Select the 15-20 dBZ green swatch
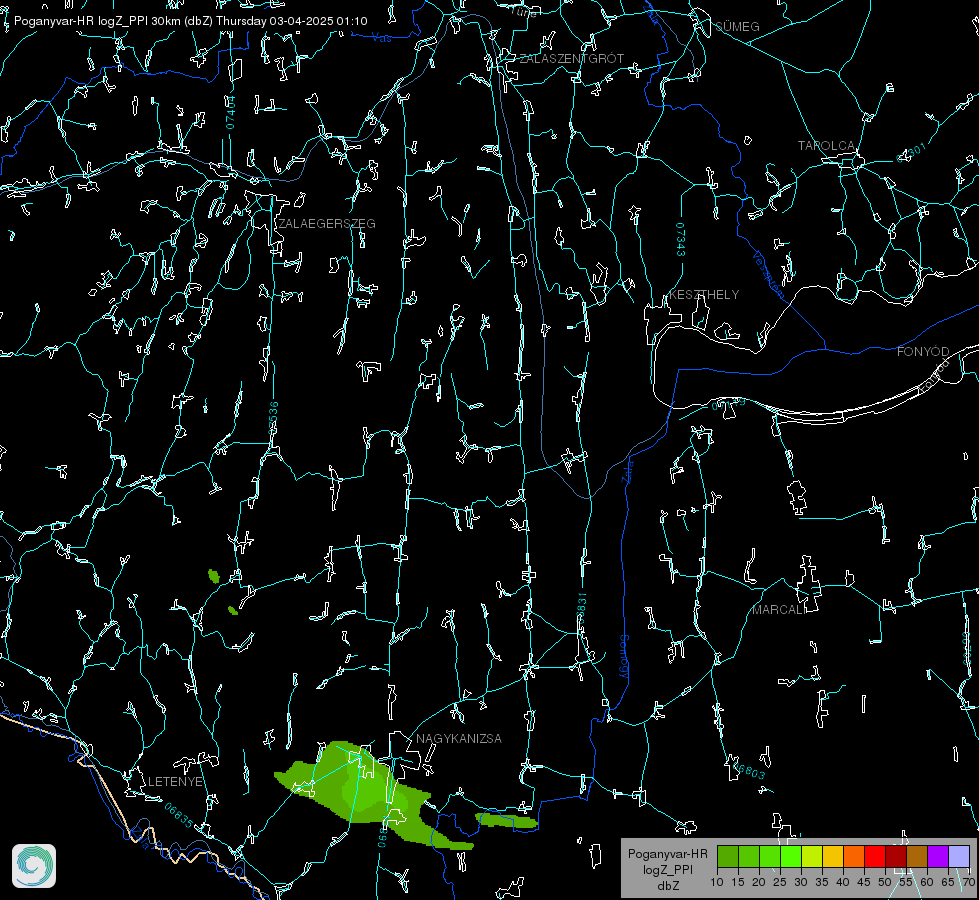 (749, 857)
